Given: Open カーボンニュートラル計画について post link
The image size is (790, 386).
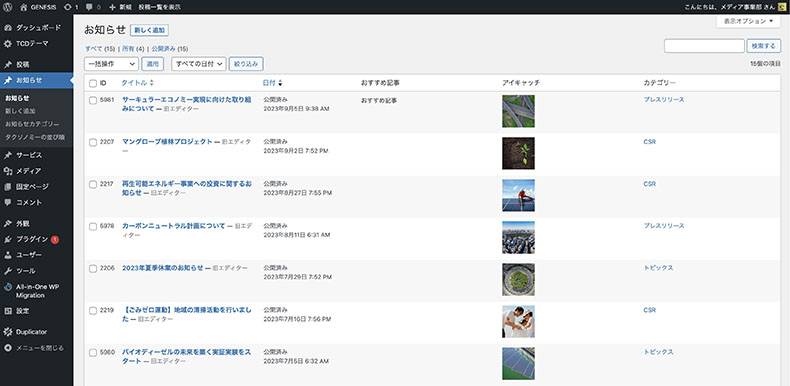Looking at the screenshot, I should (x=174, y=226).
